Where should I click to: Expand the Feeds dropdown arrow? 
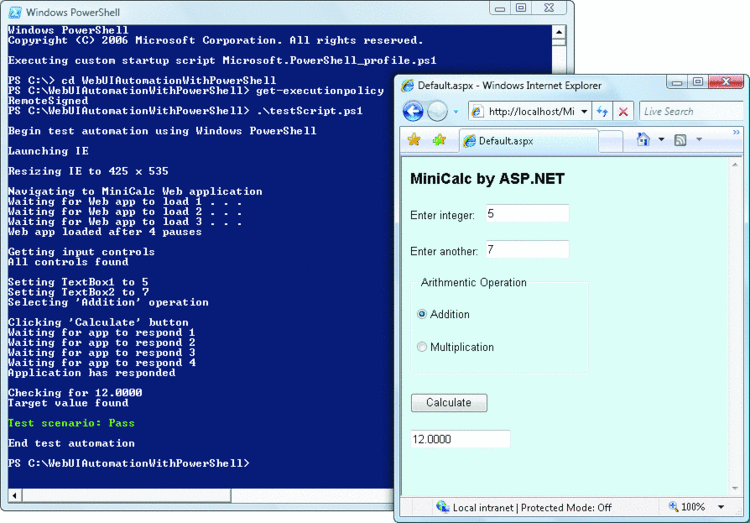point(699,139)
